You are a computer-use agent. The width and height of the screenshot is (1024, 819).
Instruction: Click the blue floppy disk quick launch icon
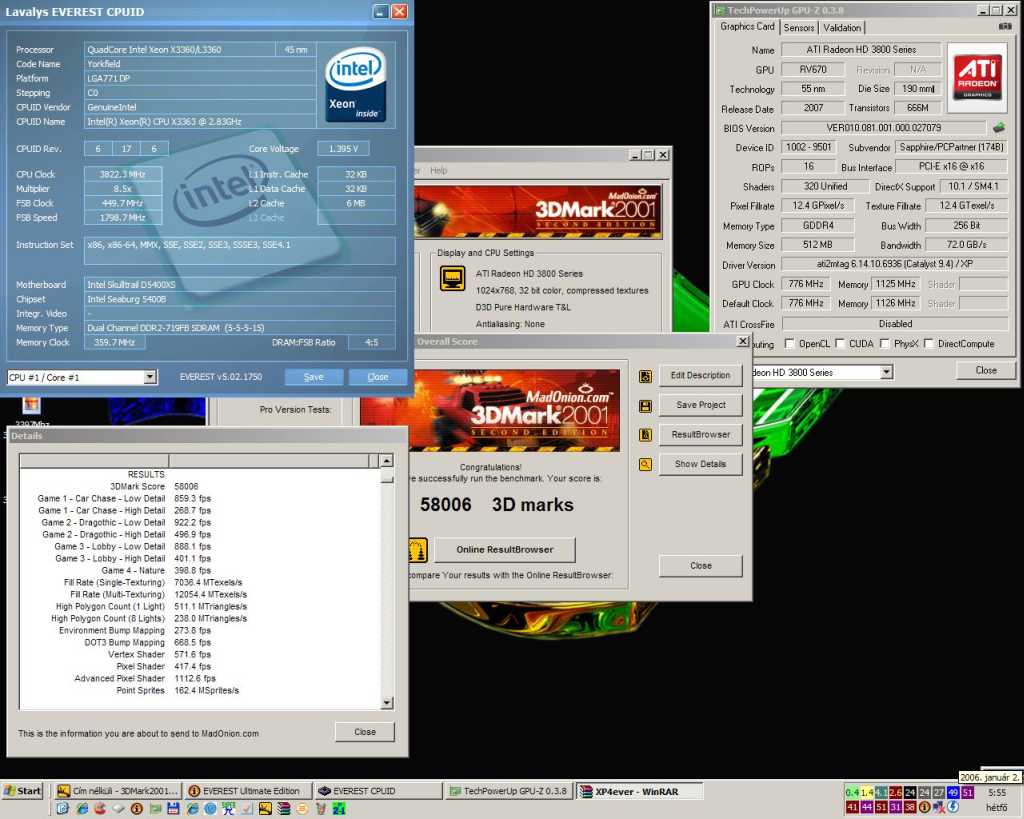point(173,809)
